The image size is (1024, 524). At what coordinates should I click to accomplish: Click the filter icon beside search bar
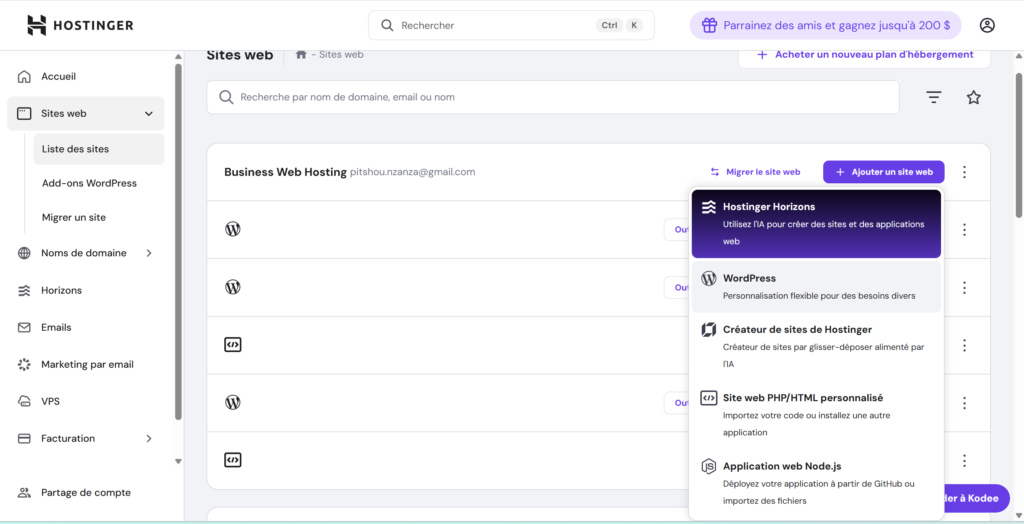pyautogui.click(x=933, y=97)
